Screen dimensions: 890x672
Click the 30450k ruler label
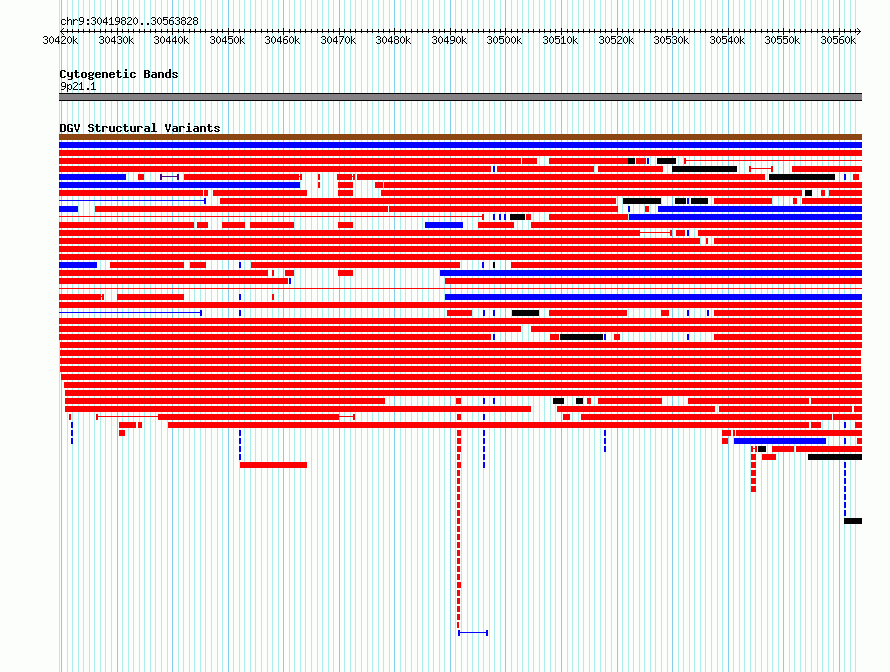click(x=227, y=40)
